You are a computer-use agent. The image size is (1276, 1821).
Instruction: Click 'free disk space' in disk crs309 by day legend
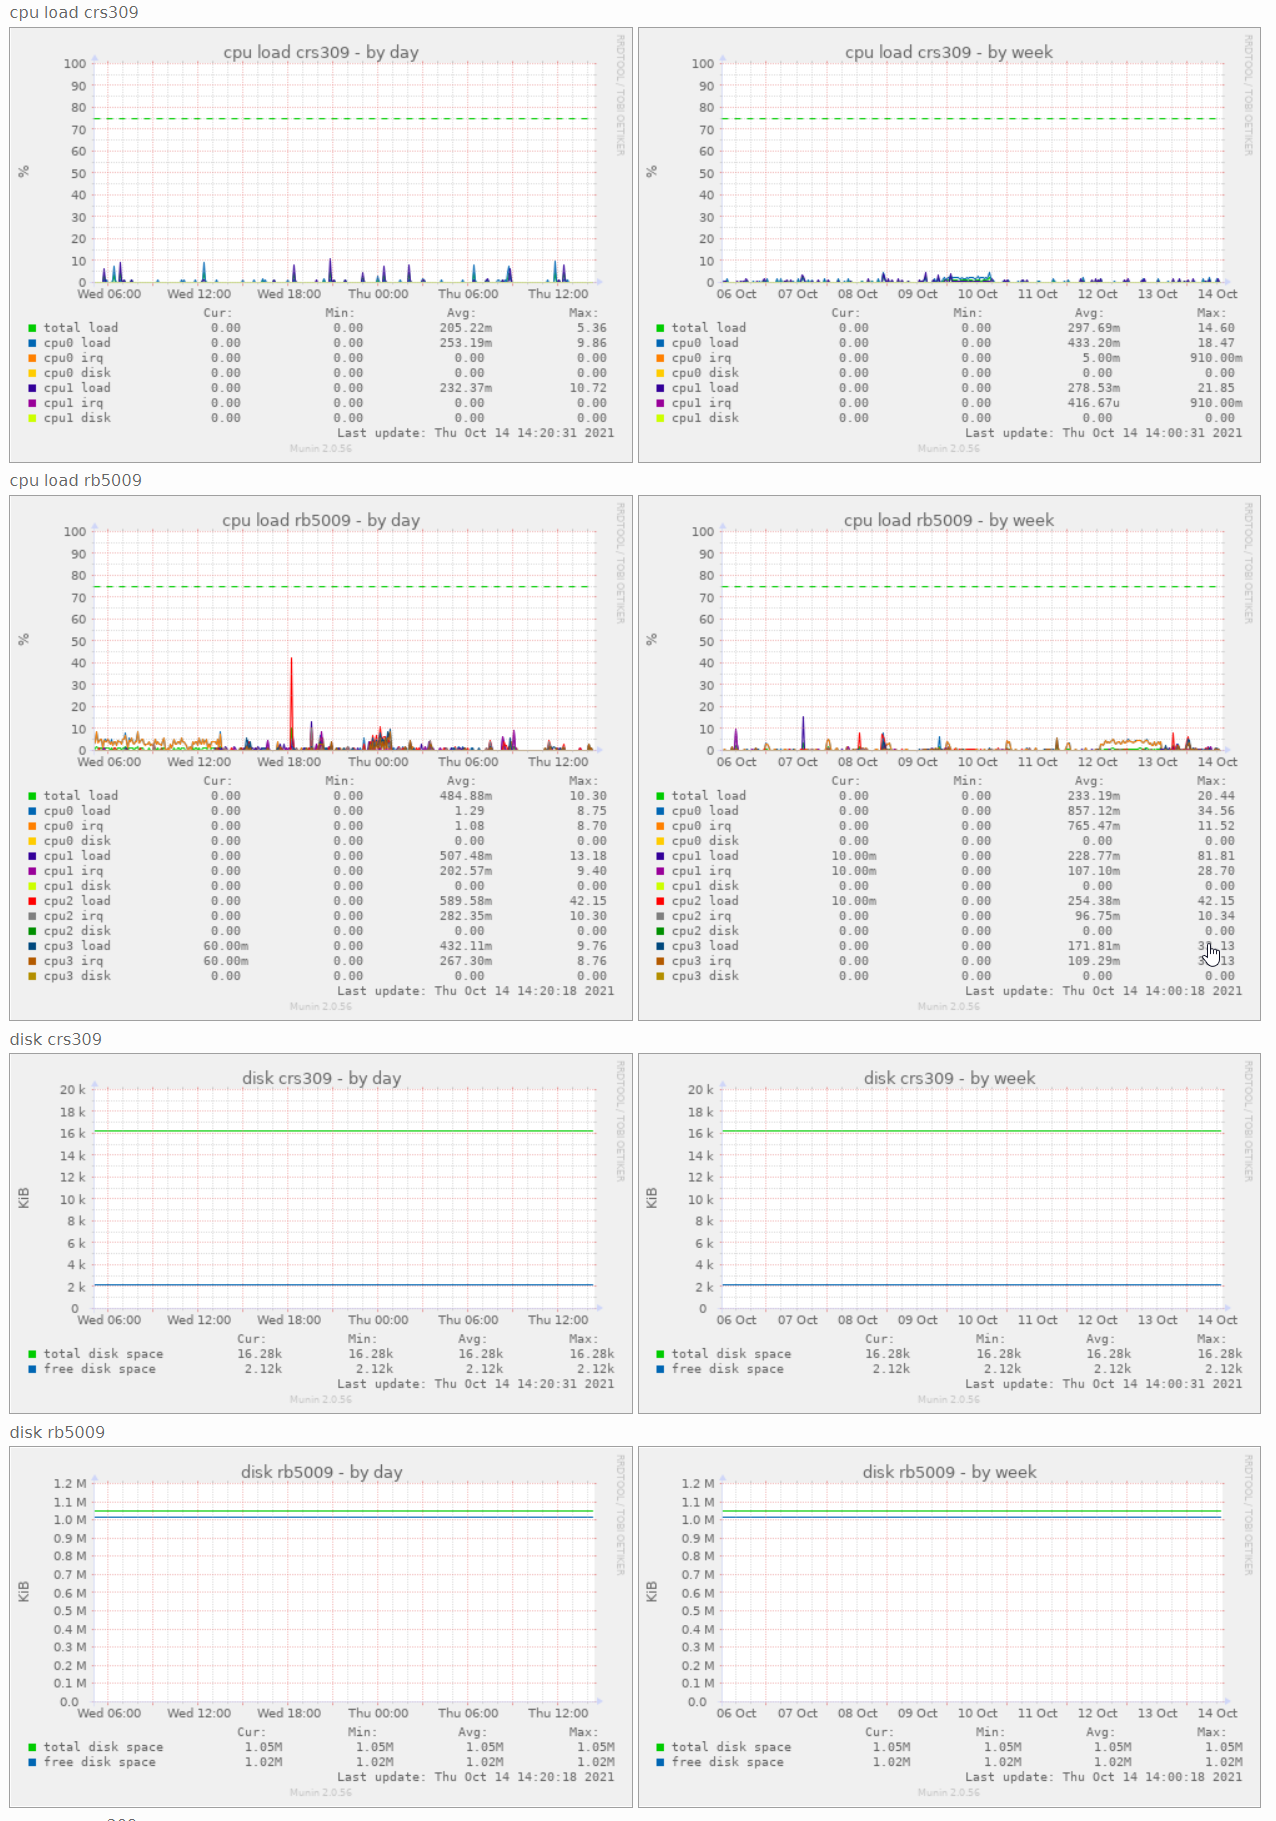(99, 1369)
